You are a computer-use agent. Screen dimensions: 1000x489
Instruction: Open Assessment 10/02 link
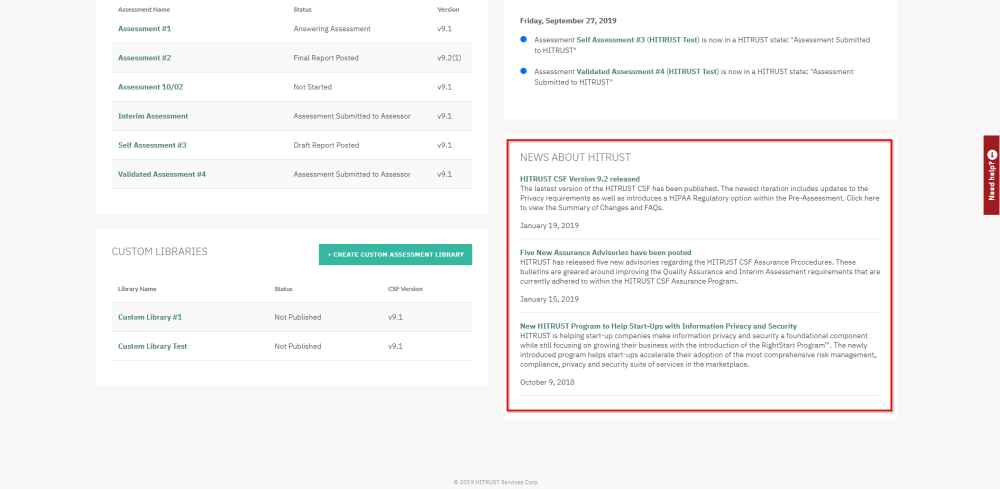click(150, 87)
